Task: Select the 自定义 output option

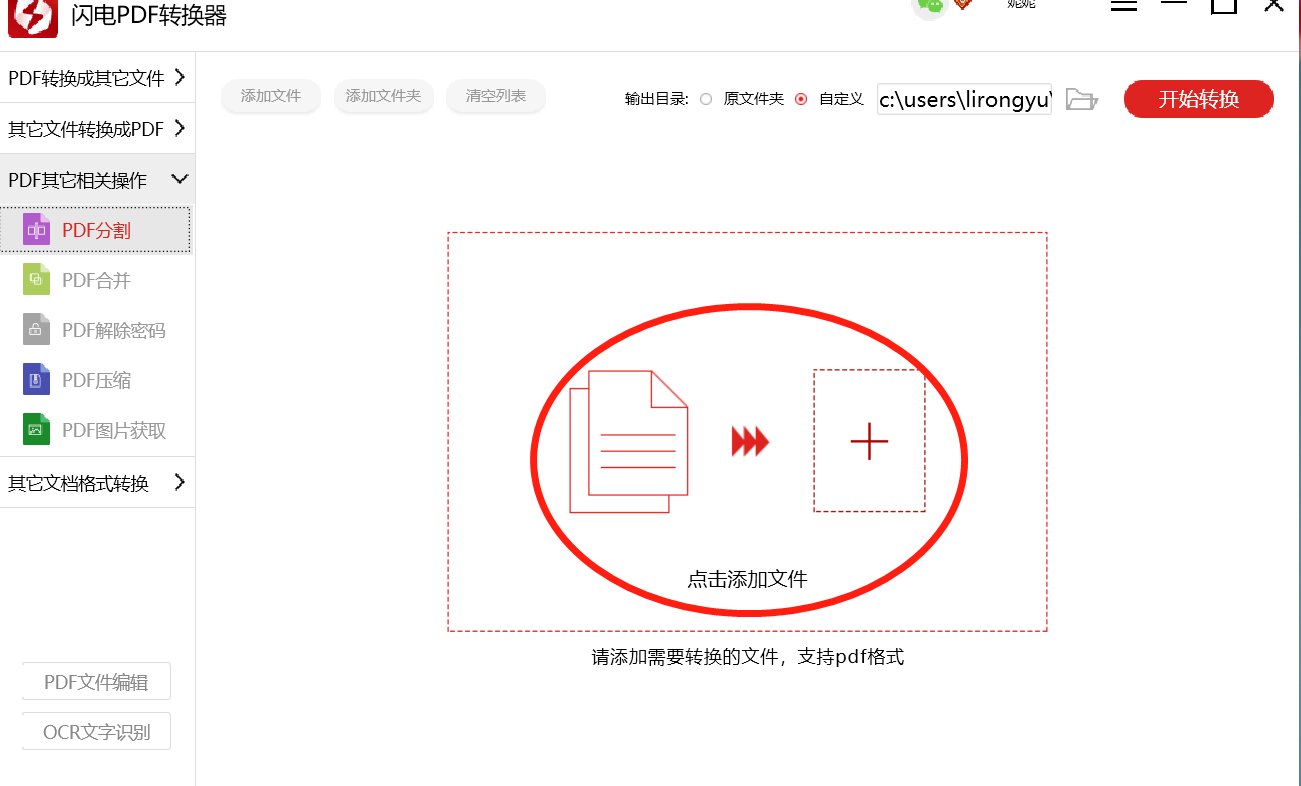Action: tap(801, 99)
